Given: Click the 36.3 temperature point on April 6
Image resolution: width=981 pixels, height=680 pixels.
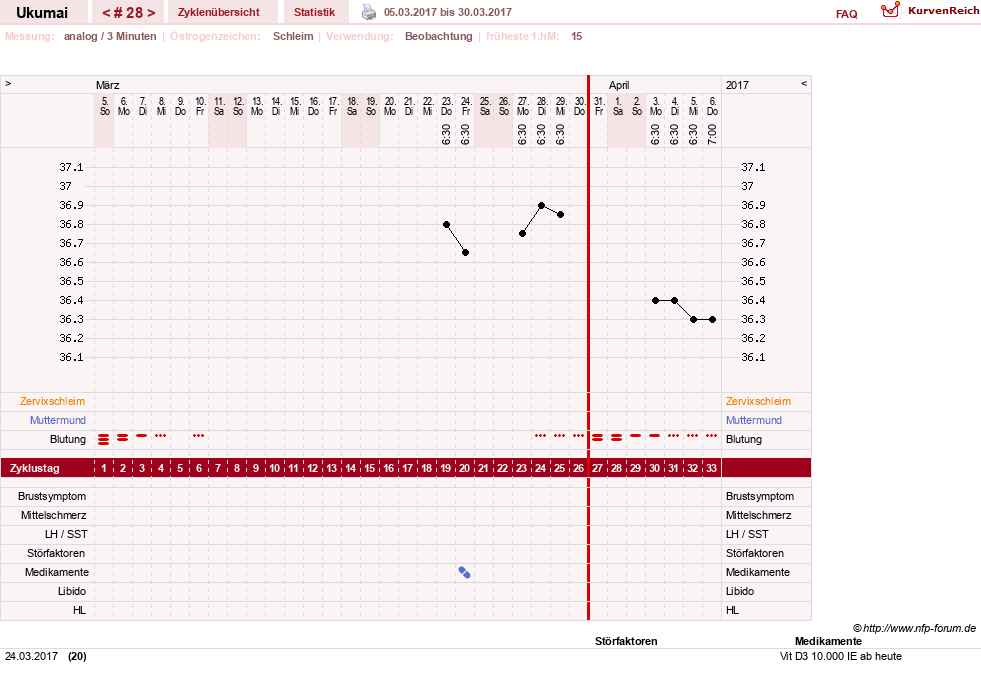Looking at the screenshot, I should pyautogui.click(x=712, y=320).
